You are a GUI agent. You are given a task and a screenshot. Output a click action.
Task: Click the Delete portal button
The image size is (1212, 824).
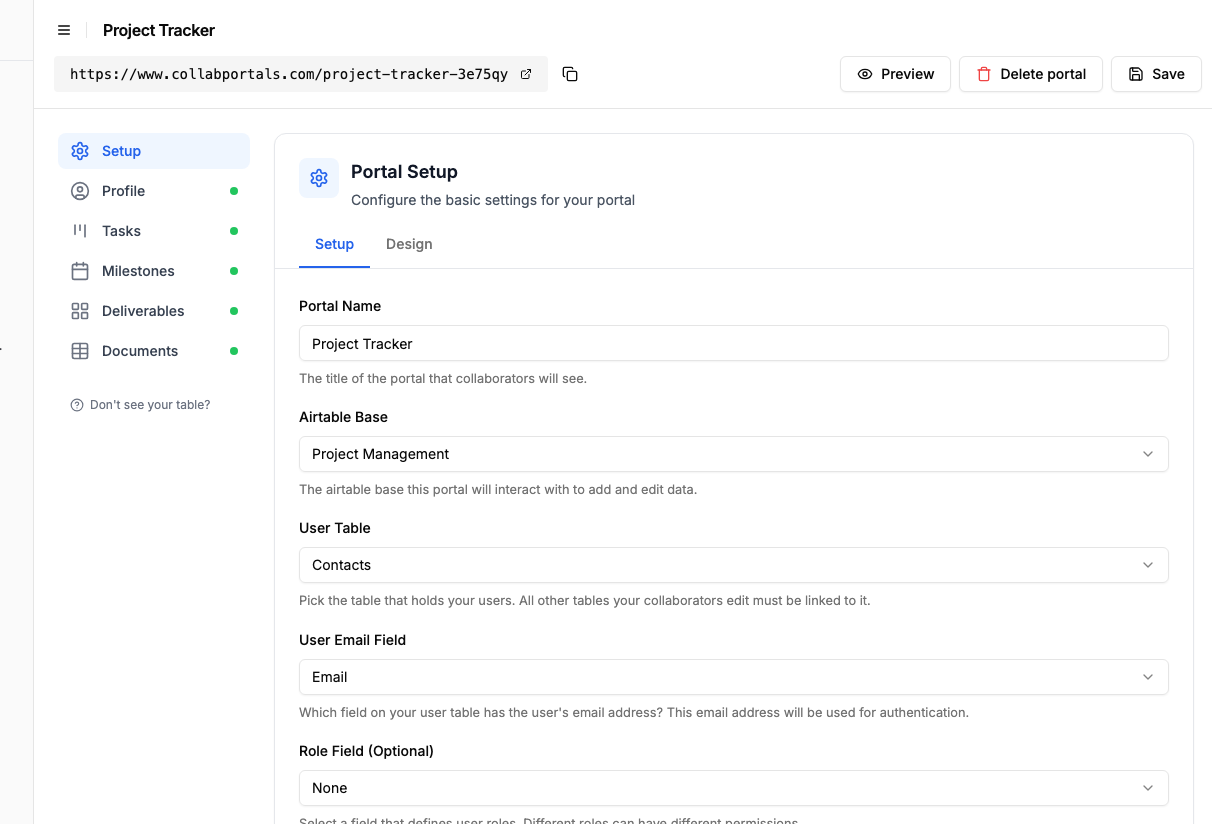[x=1031, y=74]
